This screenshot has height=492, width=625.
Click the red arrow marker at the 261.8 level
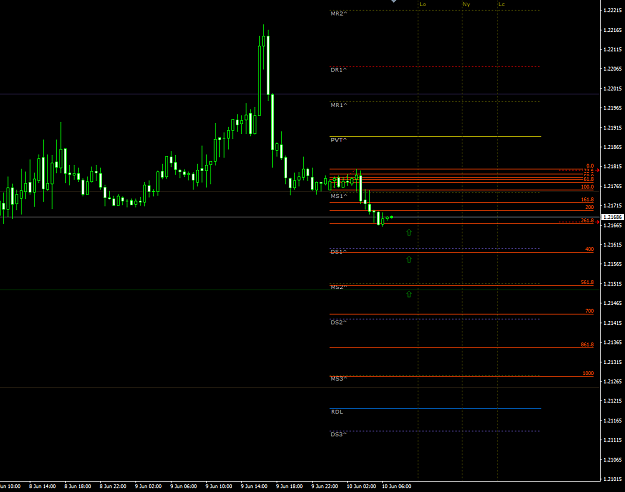click(x=597, y=222)
